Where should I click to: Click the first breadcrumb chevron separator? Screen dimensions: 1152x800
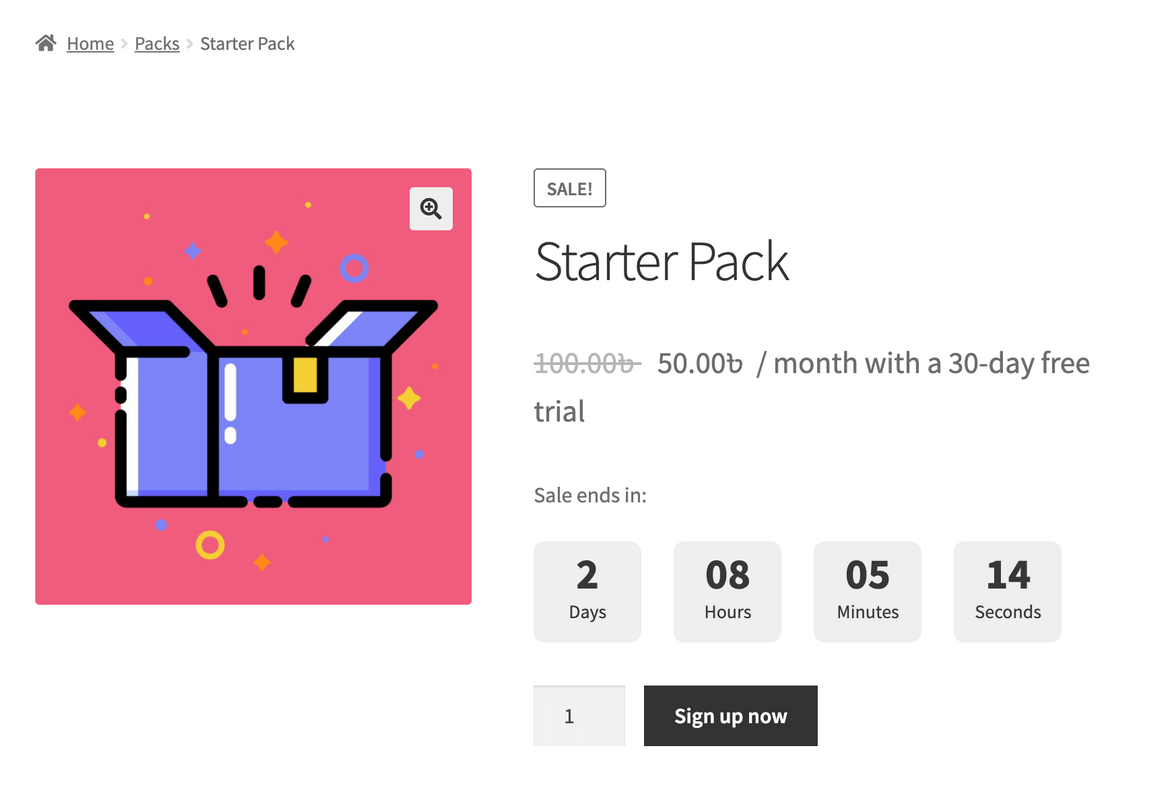coord(125,44)
